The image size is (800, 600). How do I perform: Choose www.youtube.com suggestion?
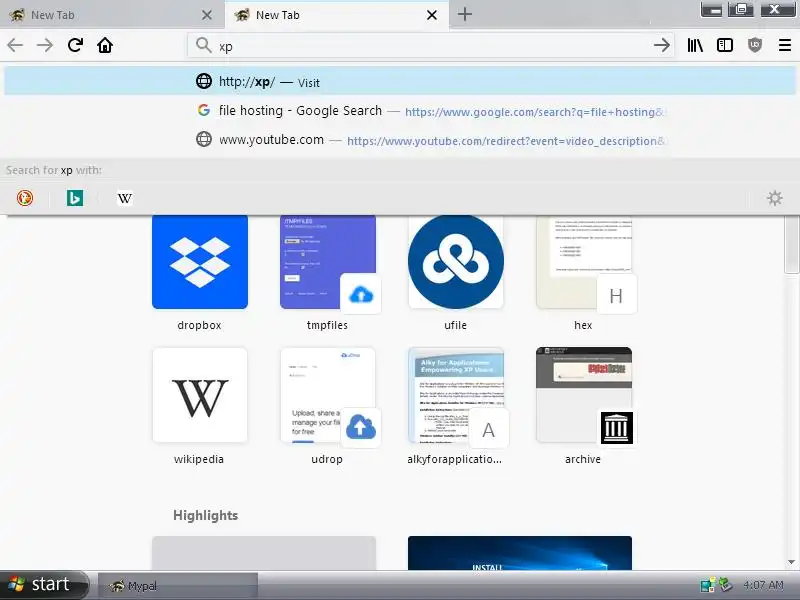(x=400, y=139)
